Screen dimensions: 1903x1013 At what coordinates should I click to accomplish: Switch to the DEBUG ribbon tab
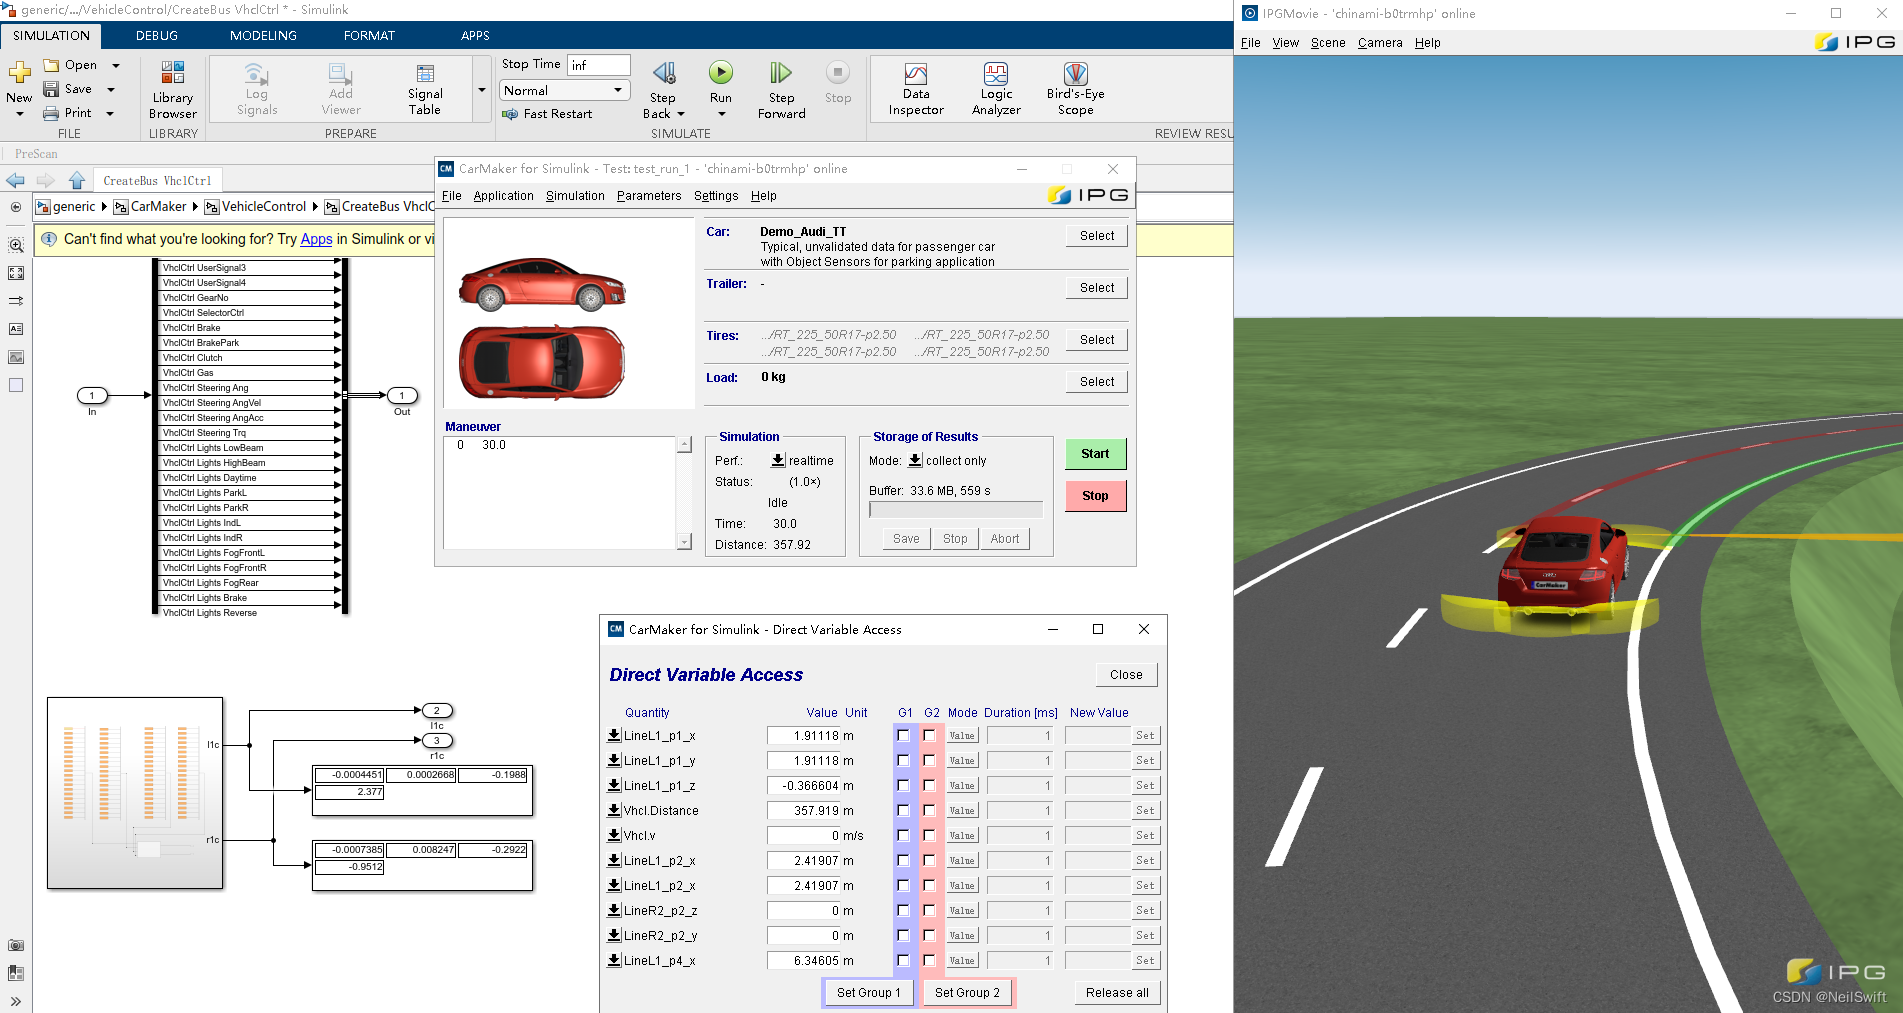(157, 35)
